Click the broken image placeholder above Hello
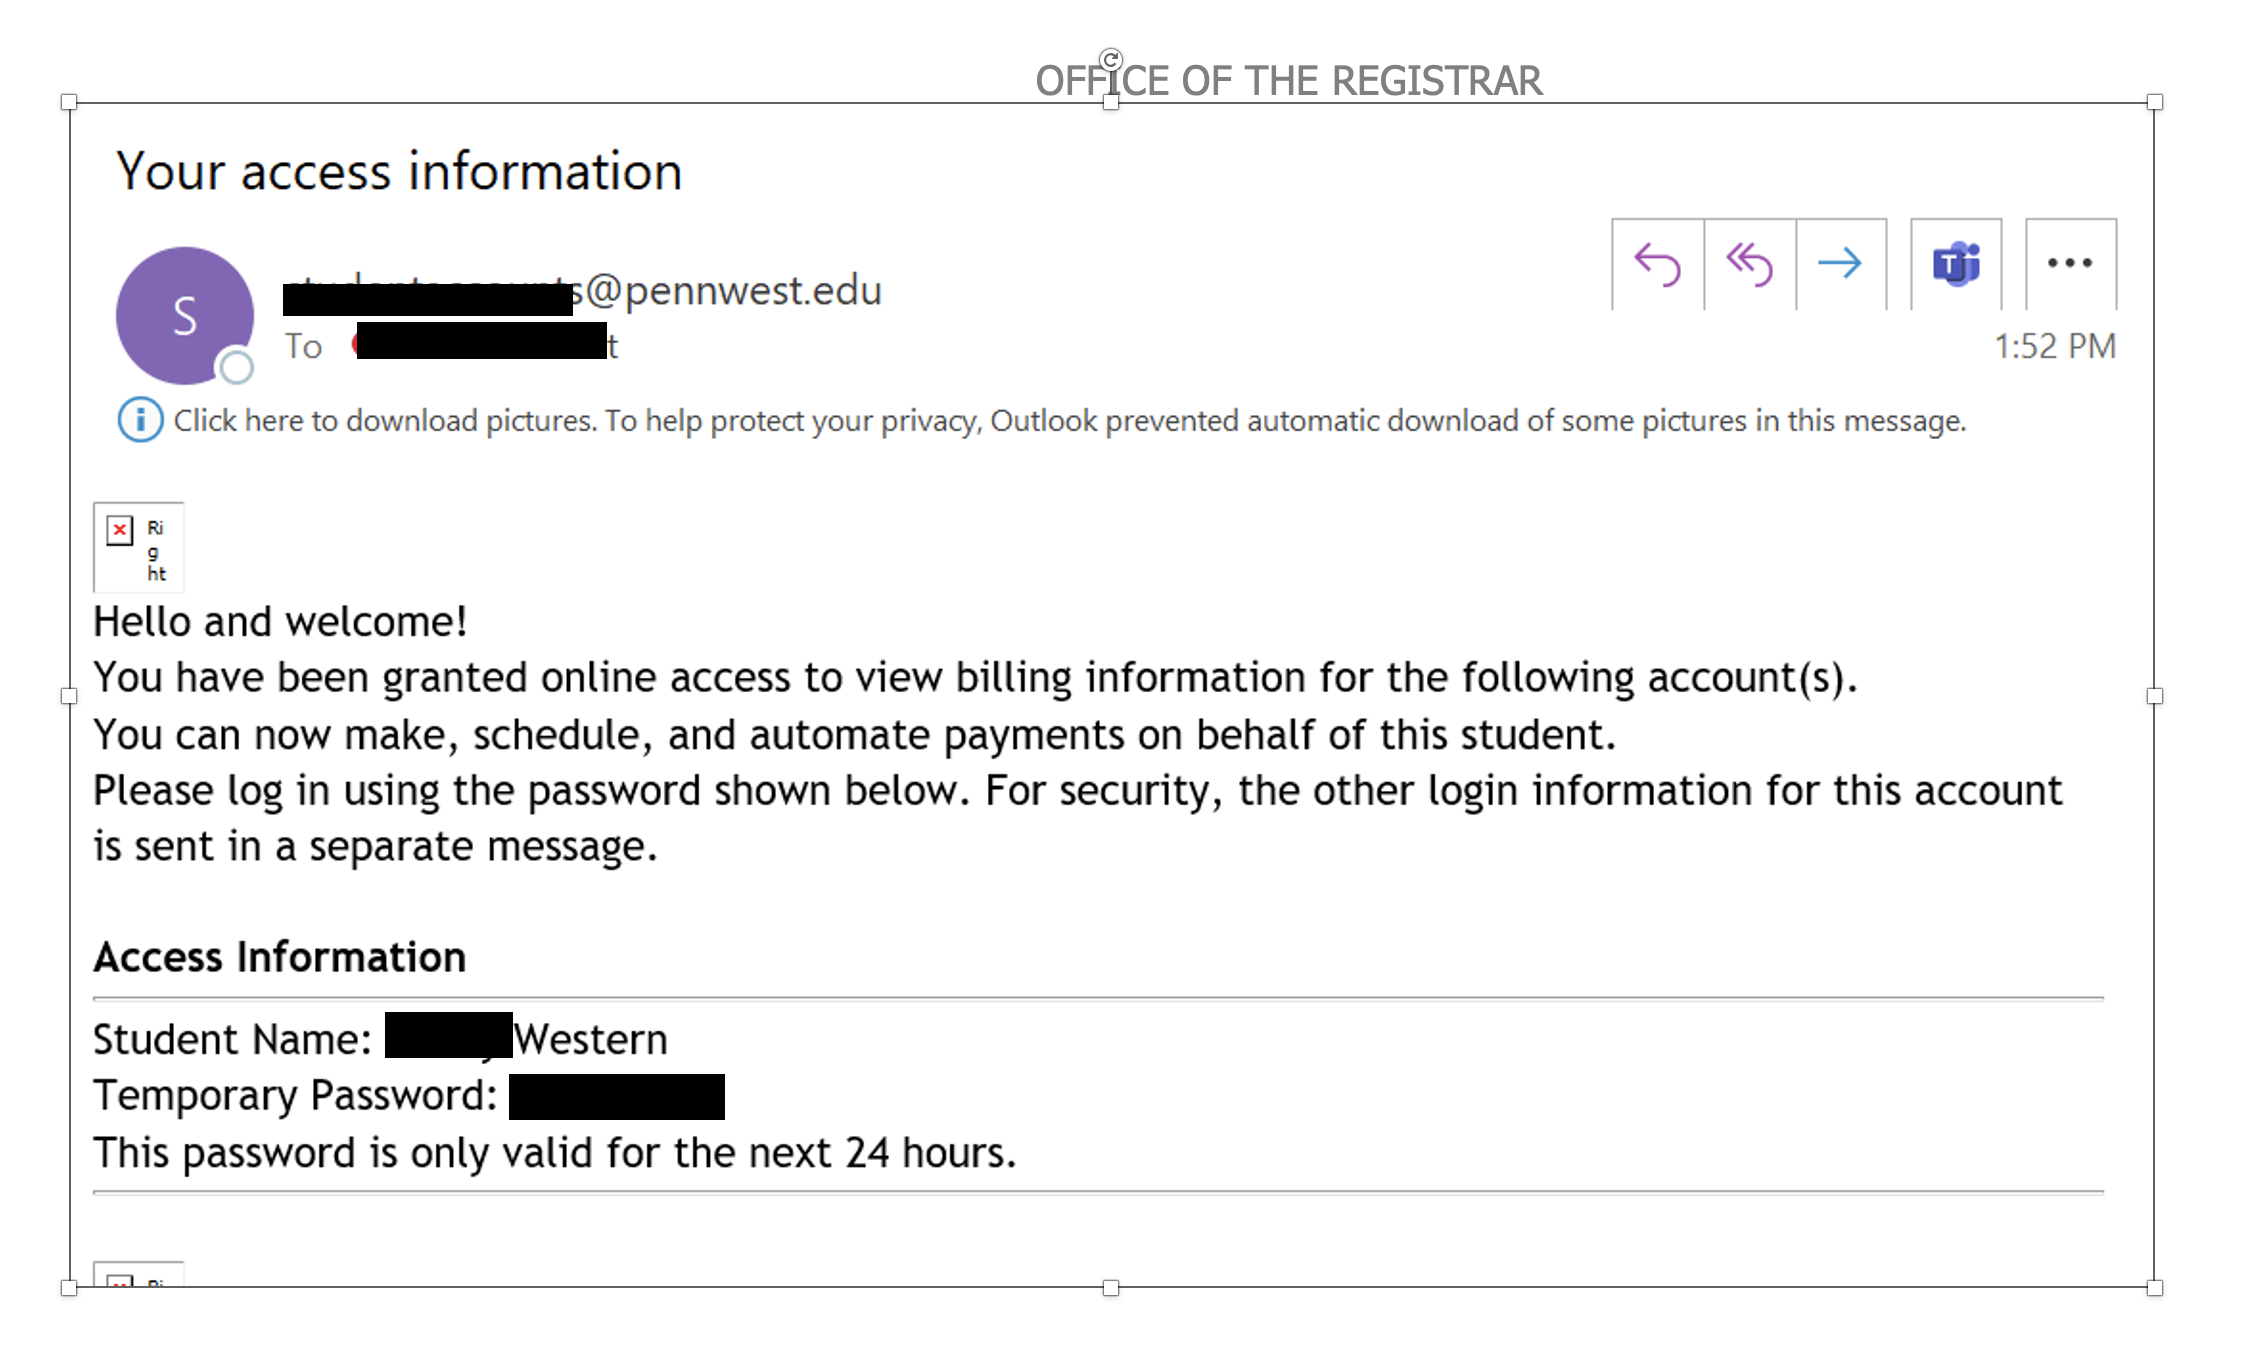This screenshot has height=1362, width=2252. [138, 547]
